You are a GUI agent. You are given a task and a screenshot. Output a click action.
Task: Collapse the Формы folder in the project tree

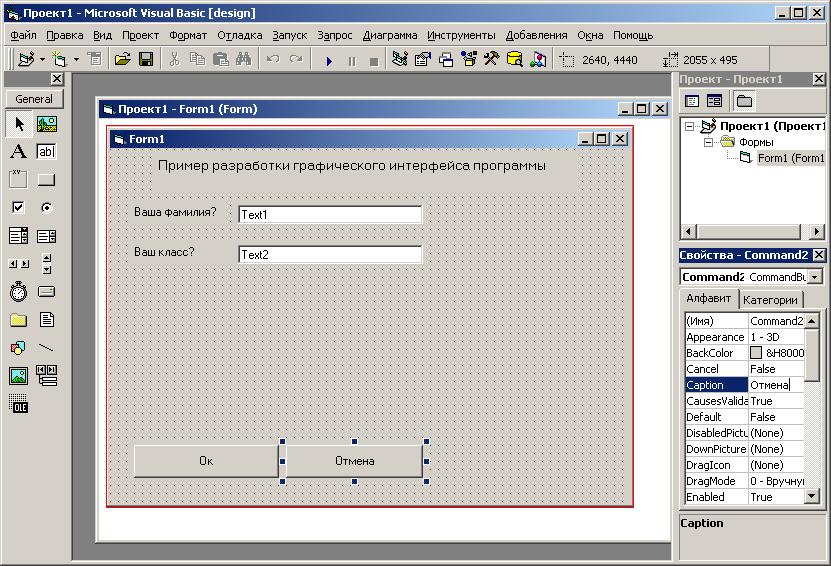pos(709,142)
